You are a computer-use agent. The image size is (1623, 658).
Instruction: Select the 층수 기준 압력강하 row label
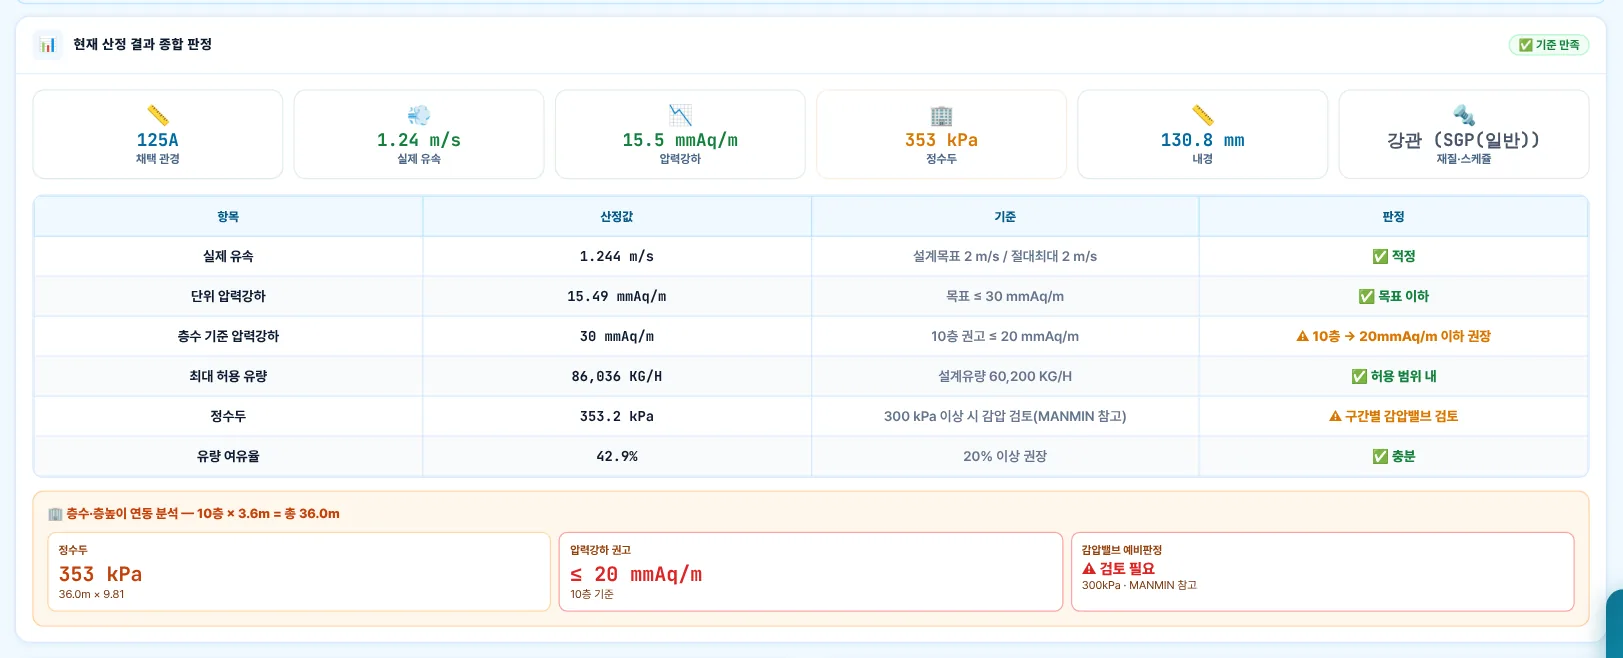(228, 337)
